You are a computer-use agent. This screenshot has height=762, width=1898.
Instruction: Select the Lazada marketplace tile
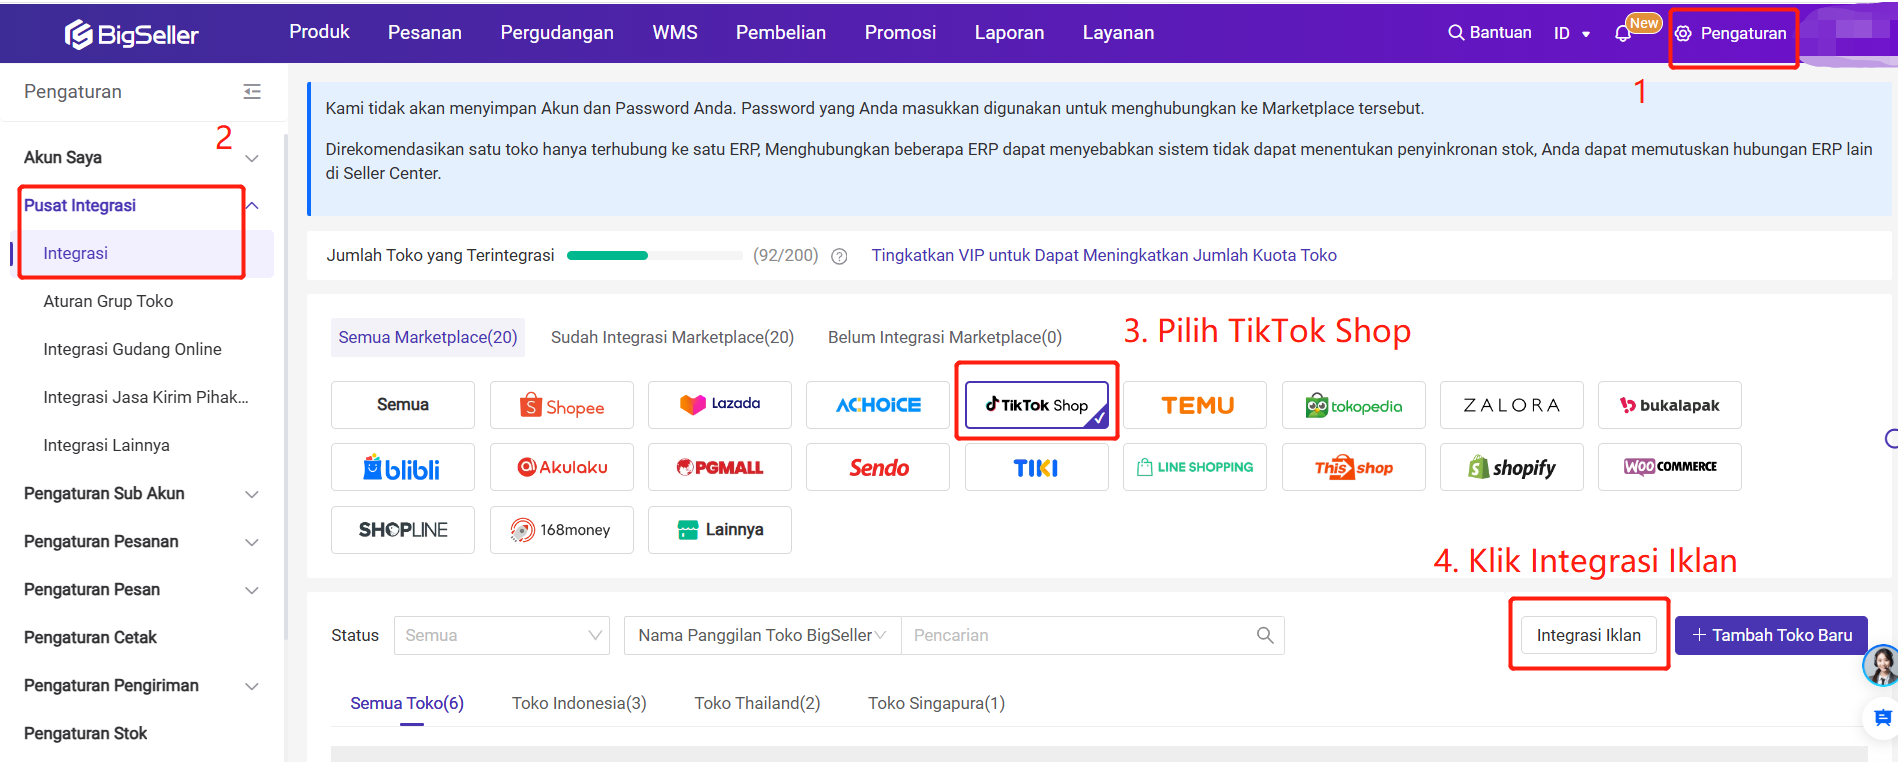tap(720, 405)
